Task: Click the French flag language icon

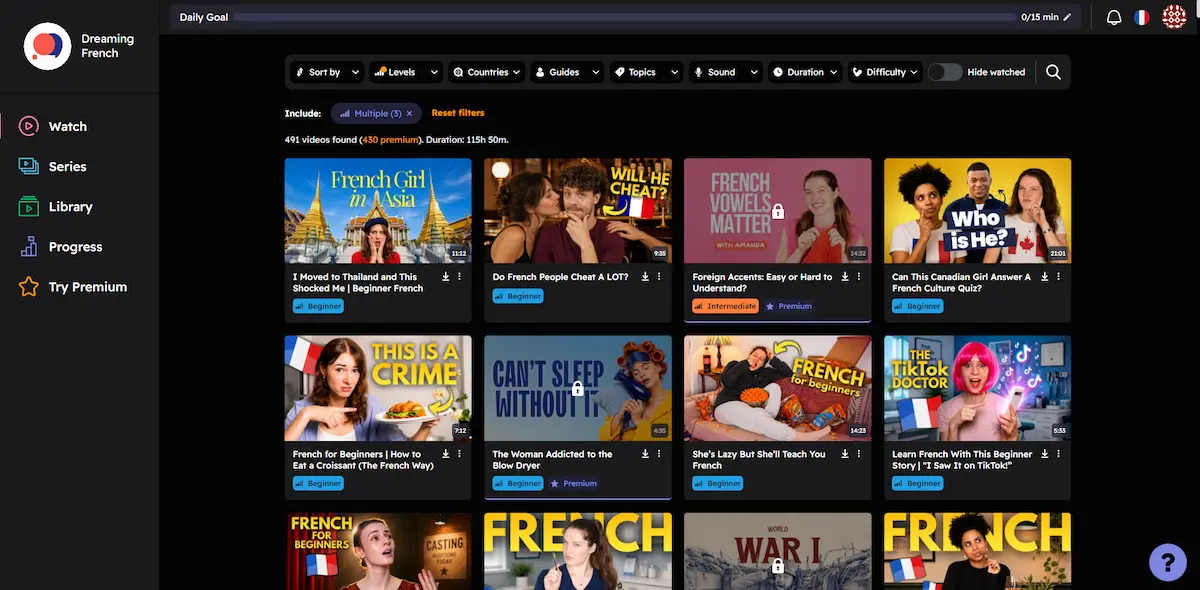Action: pos(1142,17)
